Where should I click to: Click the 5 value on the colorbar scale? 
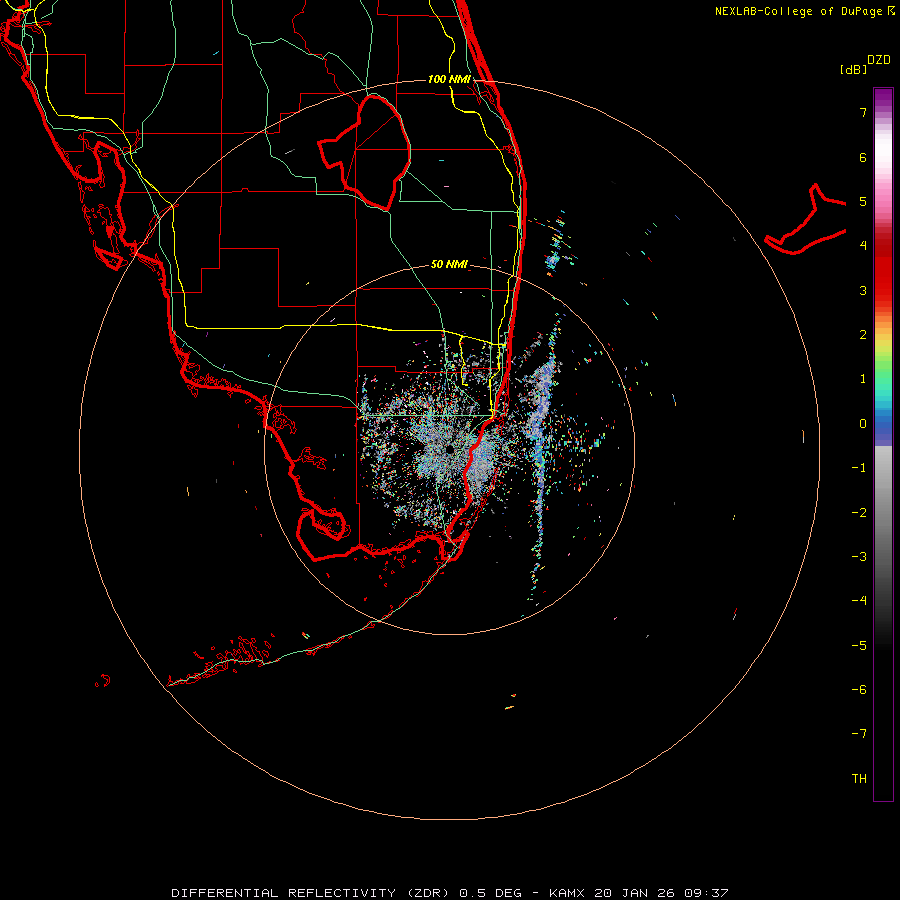click(x=863, y=201)
